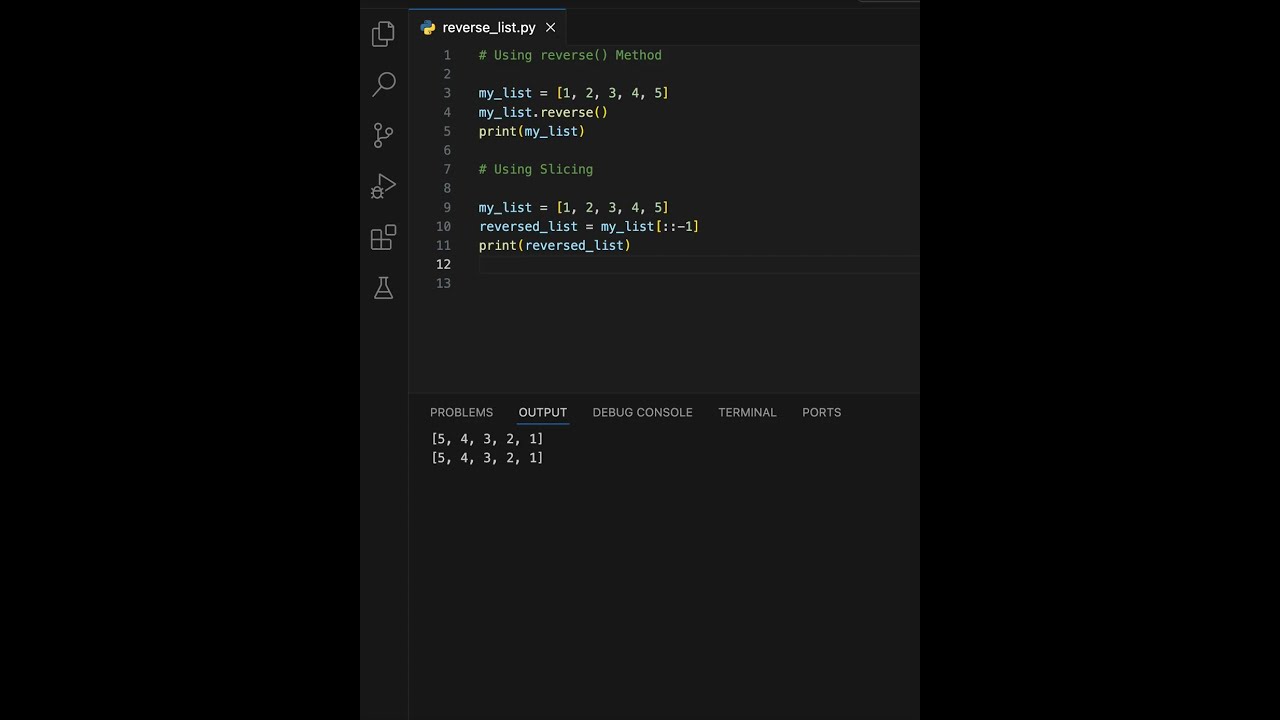Switch to the OUTPUT panel tab
Screen dimensions: 1280x720
coord(542,412)
